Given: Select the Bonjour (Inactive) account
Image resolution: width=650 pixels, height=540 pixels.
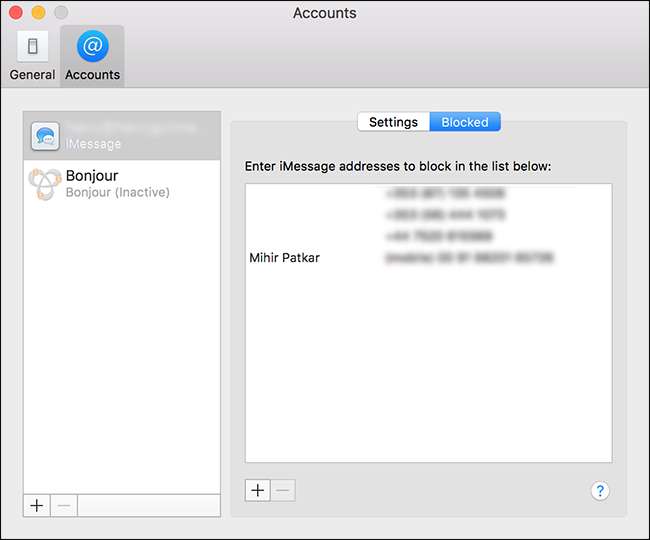Looking at the screenshot, I should [122, 184].
